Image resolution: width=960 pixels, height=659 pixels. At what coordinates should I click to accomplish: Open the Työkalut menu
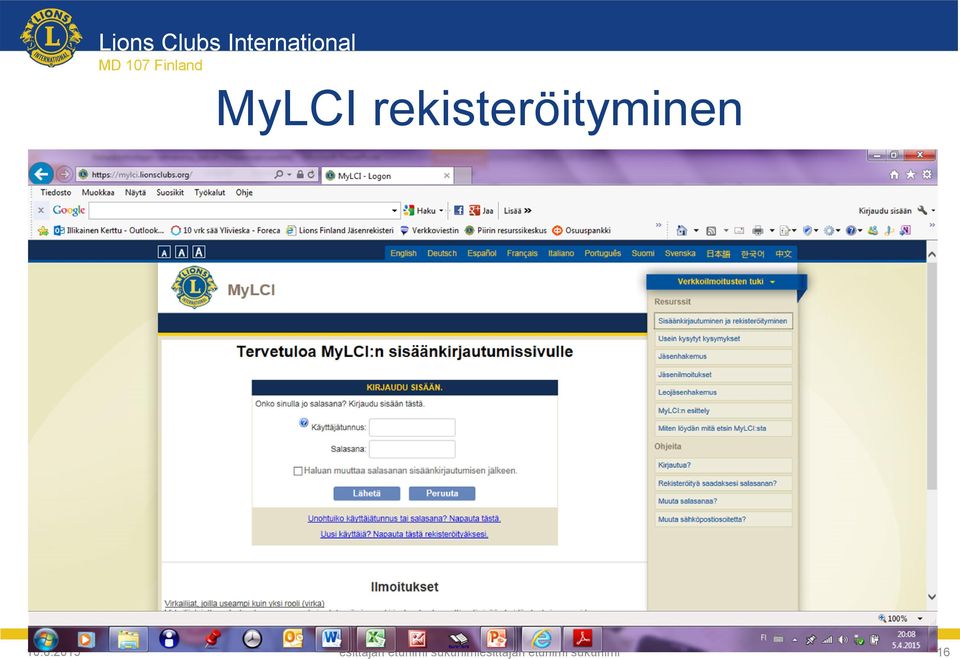(x=210, y=192)
